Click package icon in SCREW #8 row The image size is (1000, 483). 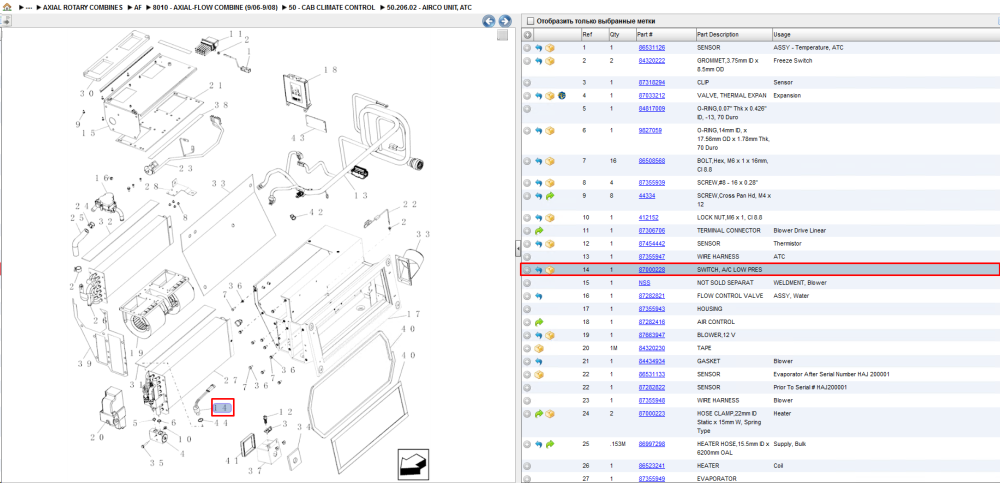click(550, 182)
